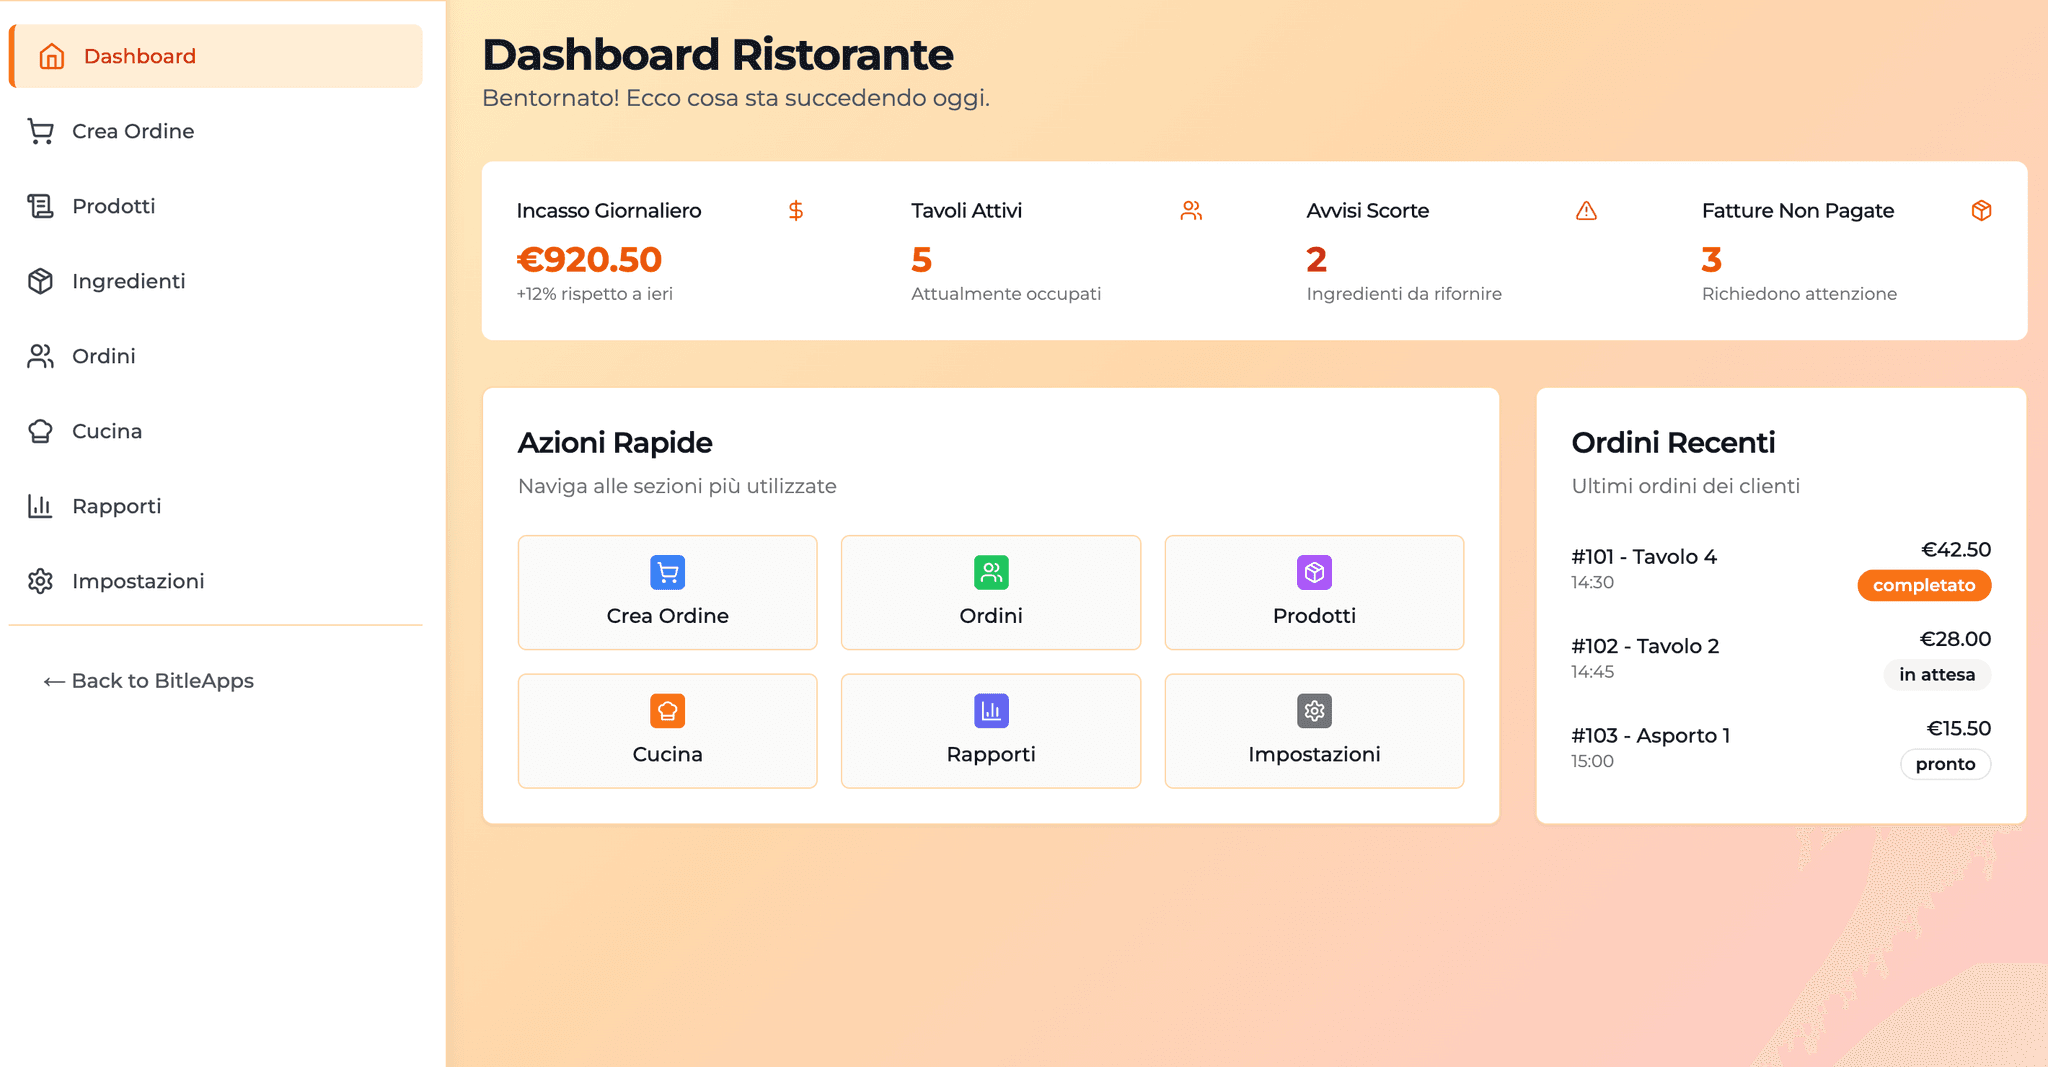Click the purple Prodotti package icon
2048x1067 pixels.
(1314, 573)
